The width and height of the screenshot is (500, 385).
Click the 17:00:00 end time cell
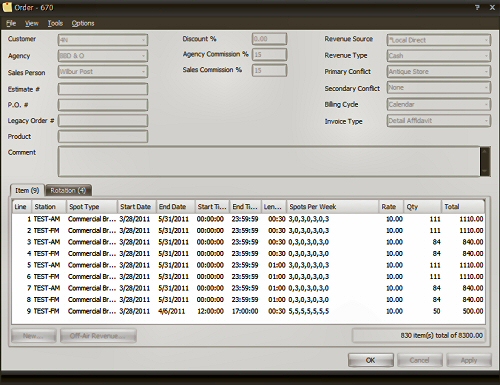pos(245,311)
